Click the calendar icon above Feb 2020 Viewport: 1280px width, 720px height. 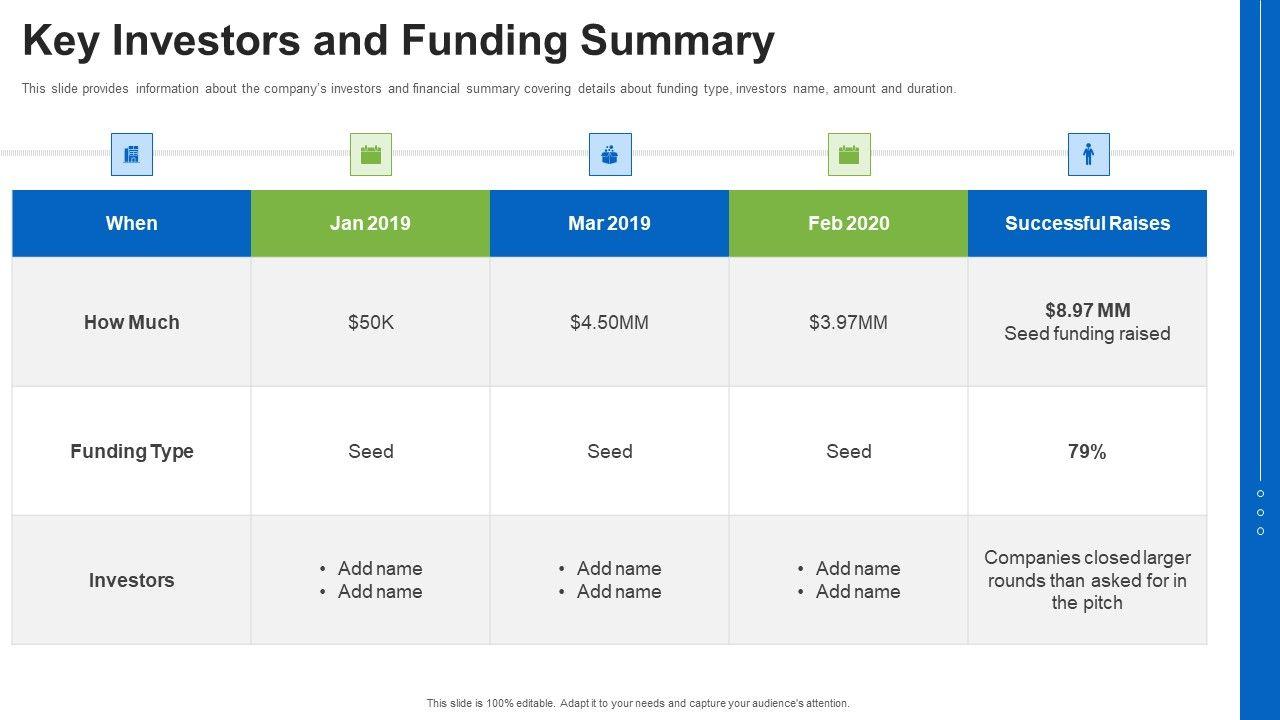click(x=849, y=155)
